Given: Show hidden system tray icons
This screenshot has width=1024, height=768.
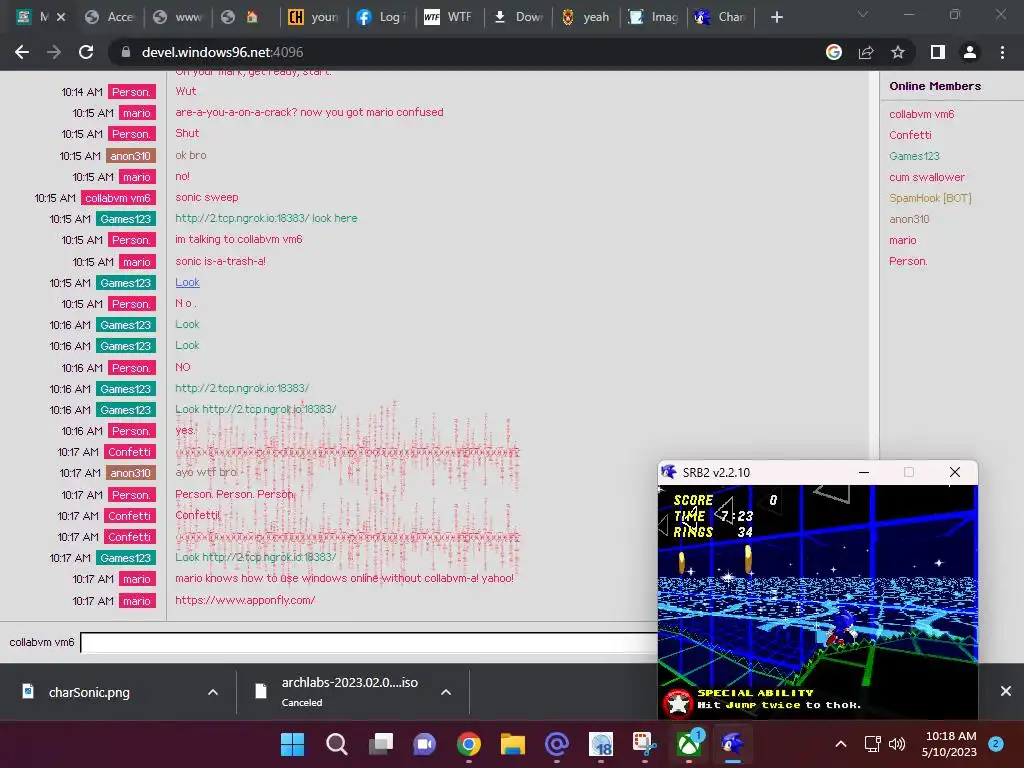Looking at the screenshot, I should click(841, 744).
